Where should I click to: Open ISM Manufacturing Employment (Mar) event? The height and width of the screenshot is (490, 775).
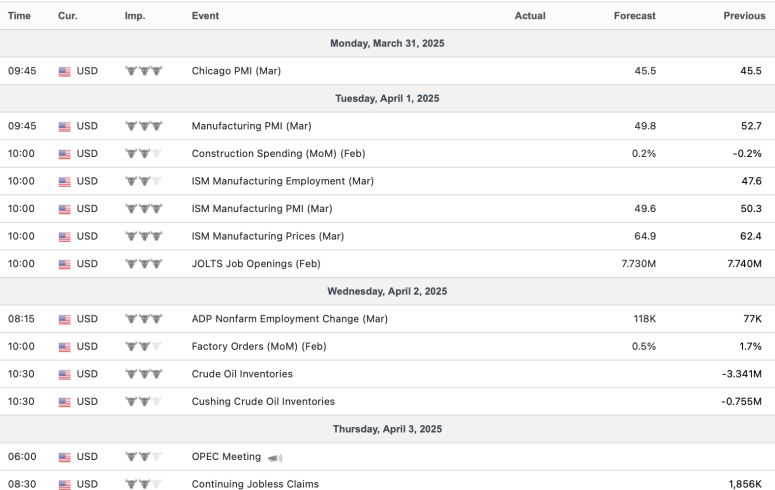tap(283, 181)
